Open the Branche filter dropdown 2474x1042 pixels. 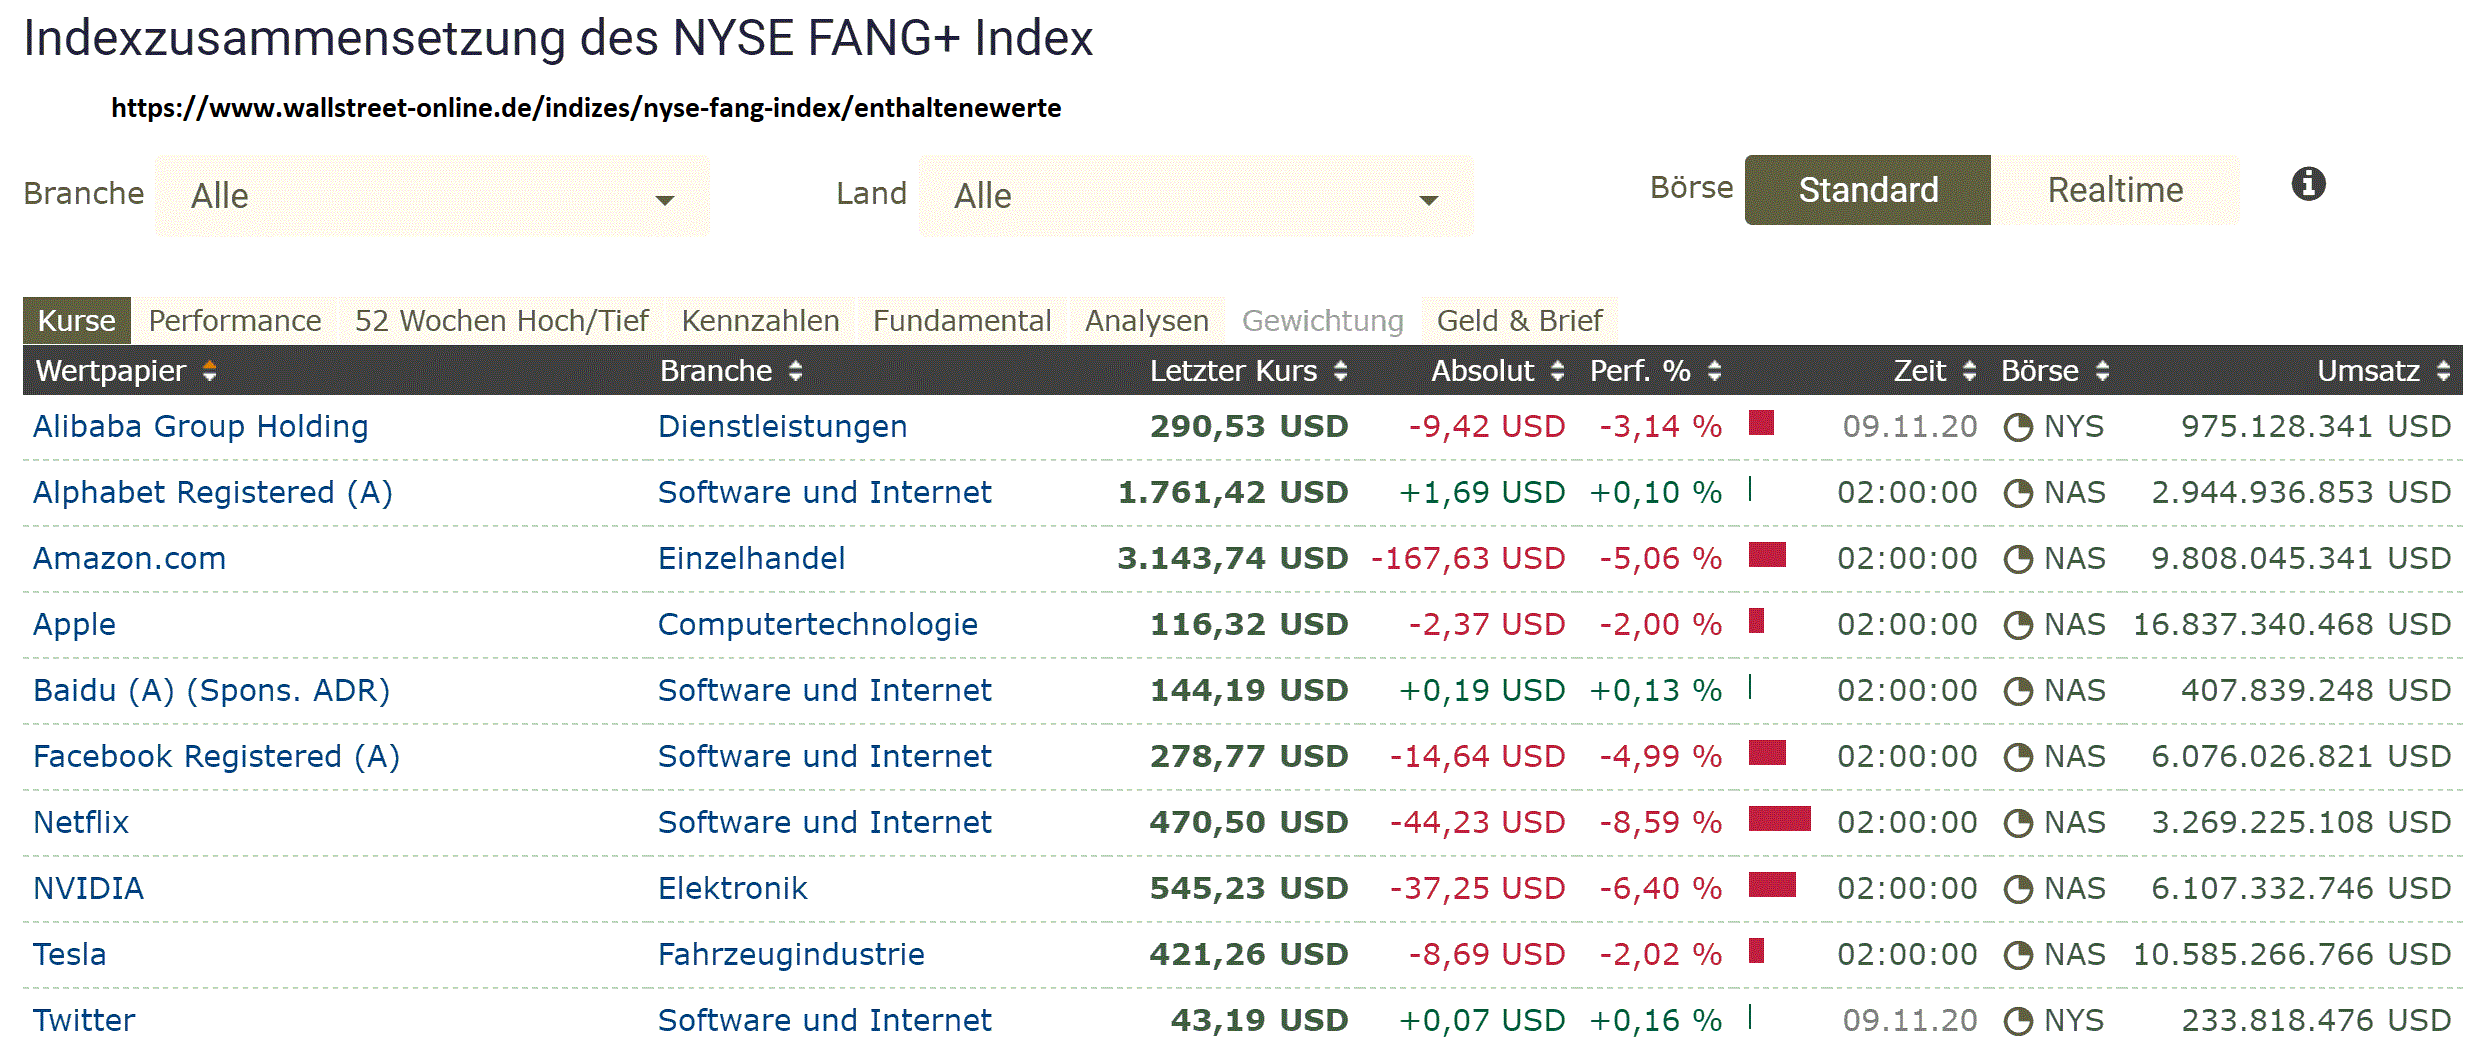click(432, 196)
